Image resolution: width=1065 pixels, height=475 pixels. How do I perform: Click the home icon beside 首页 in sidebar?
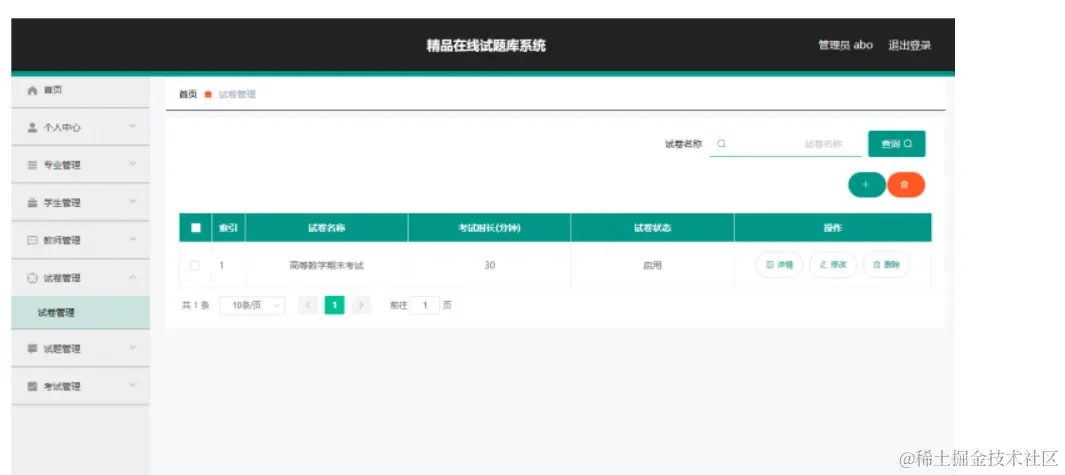click(32, 90)
